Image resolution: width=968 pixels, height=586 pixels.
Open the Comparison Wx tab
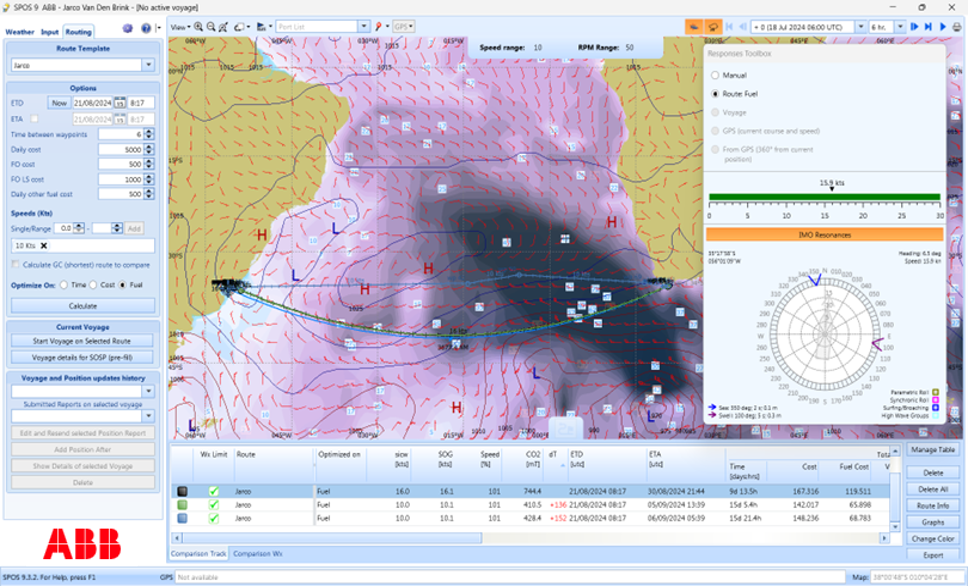coord(257,554)
